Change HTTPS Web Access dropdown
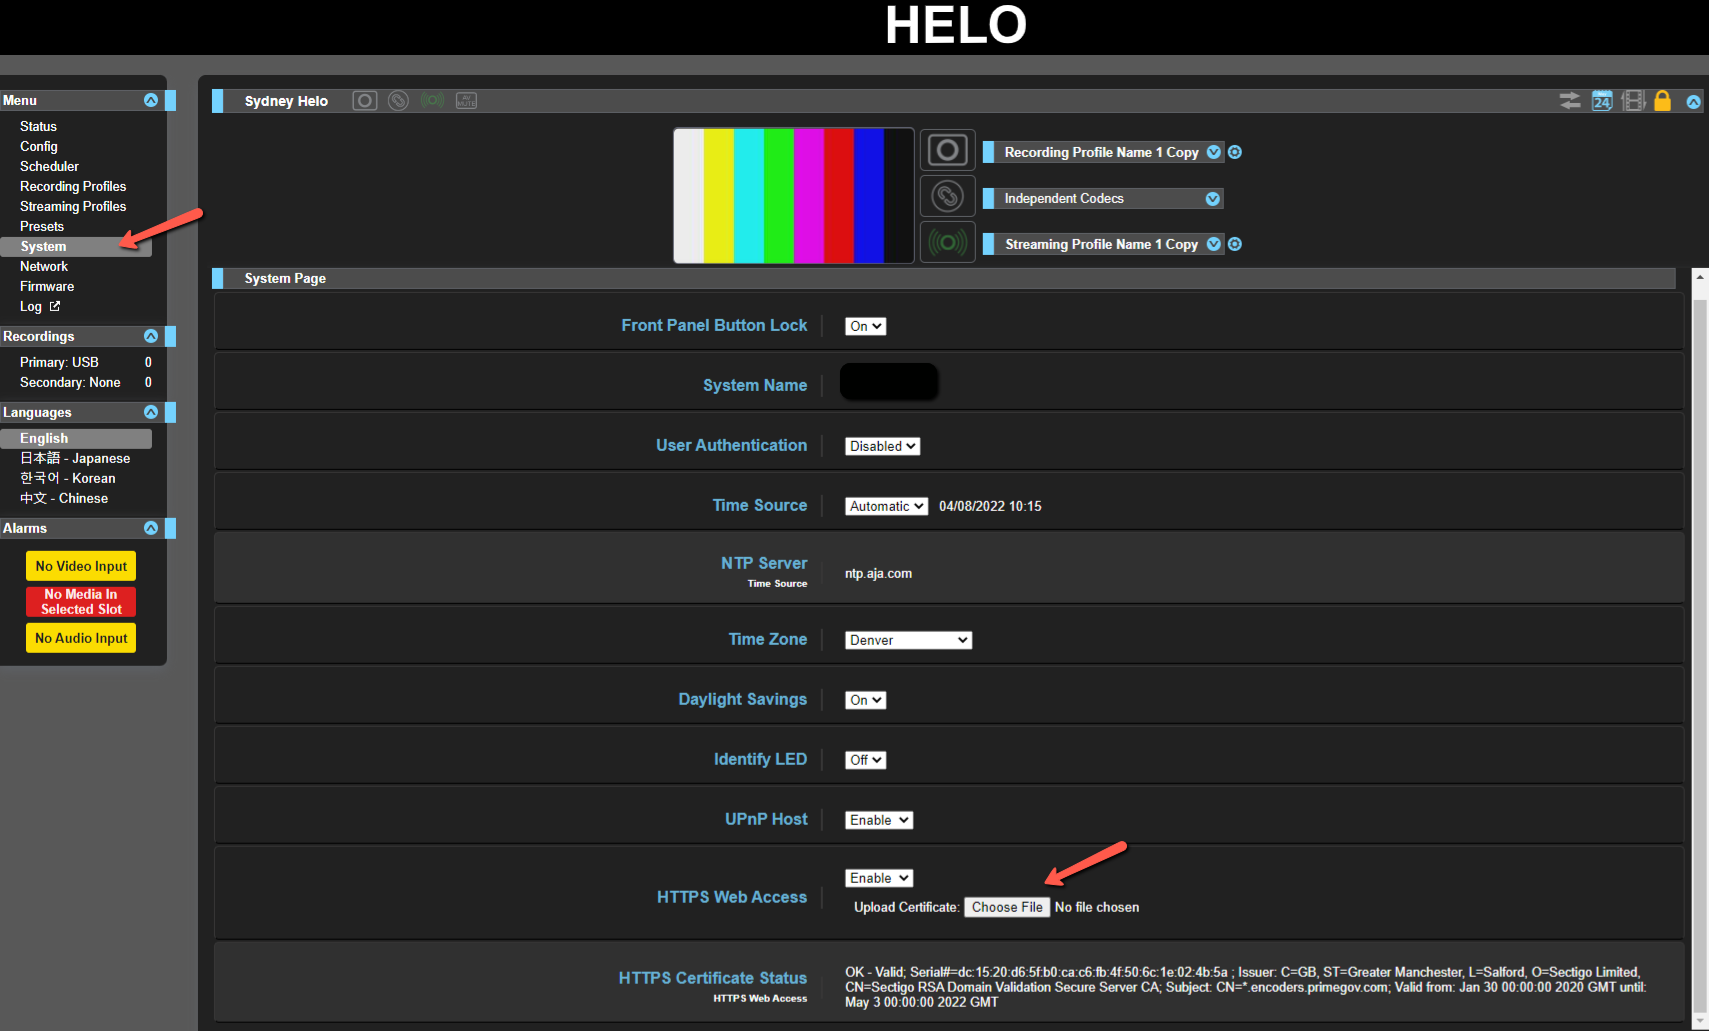 tap(879, 878)
